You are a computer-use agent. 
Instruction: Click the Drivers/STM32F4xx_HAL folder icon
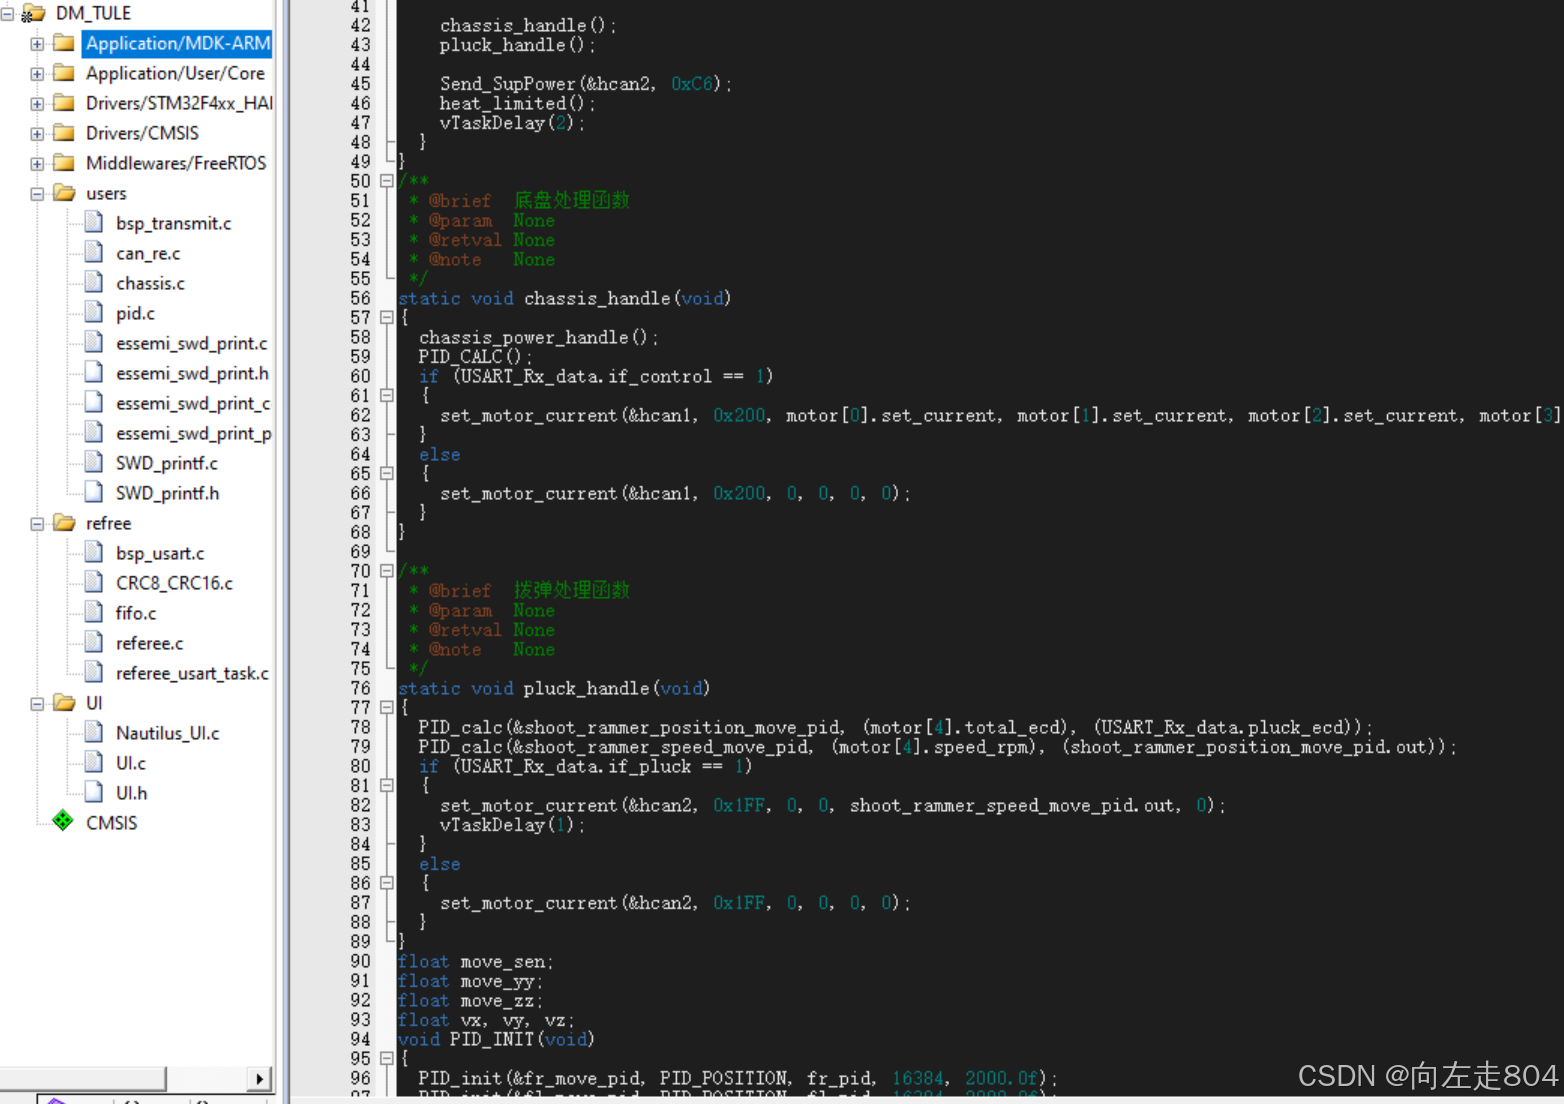64,103
